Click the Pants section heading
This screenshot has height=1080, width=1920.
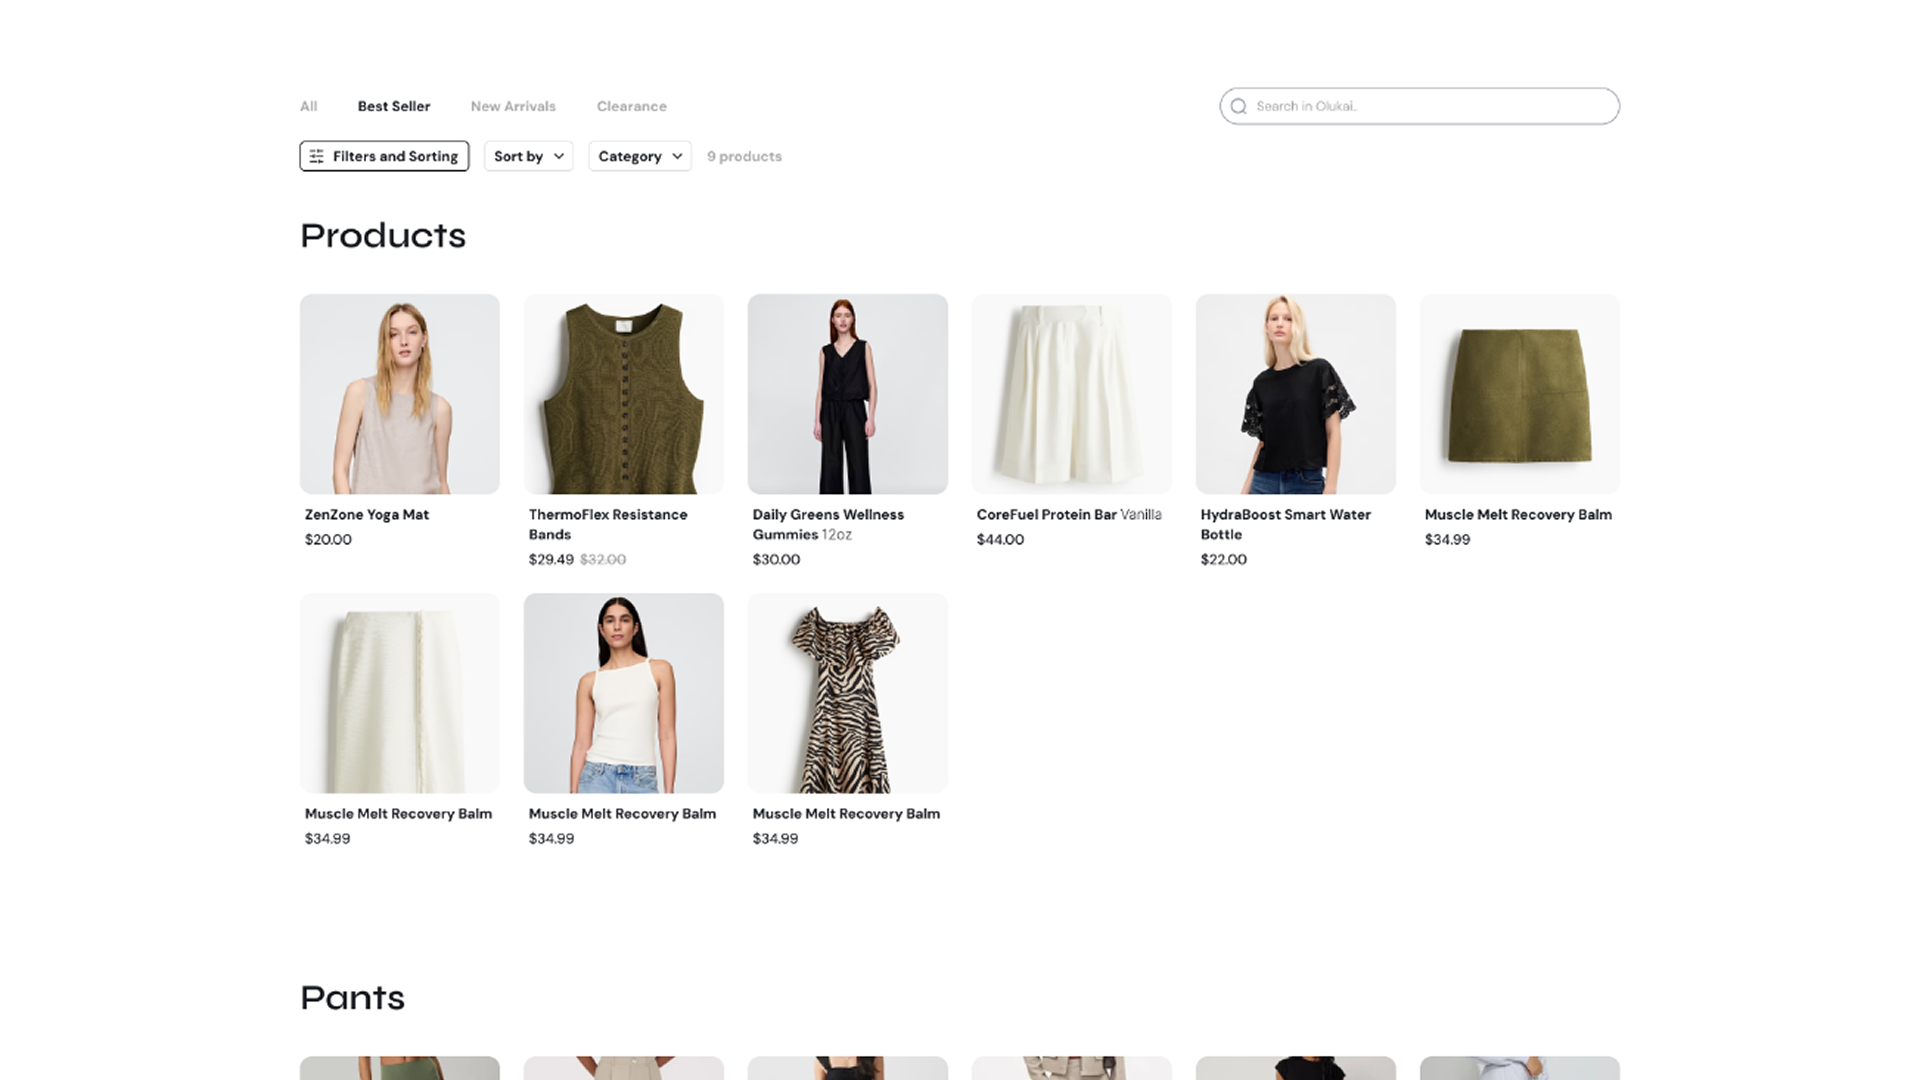353,998
